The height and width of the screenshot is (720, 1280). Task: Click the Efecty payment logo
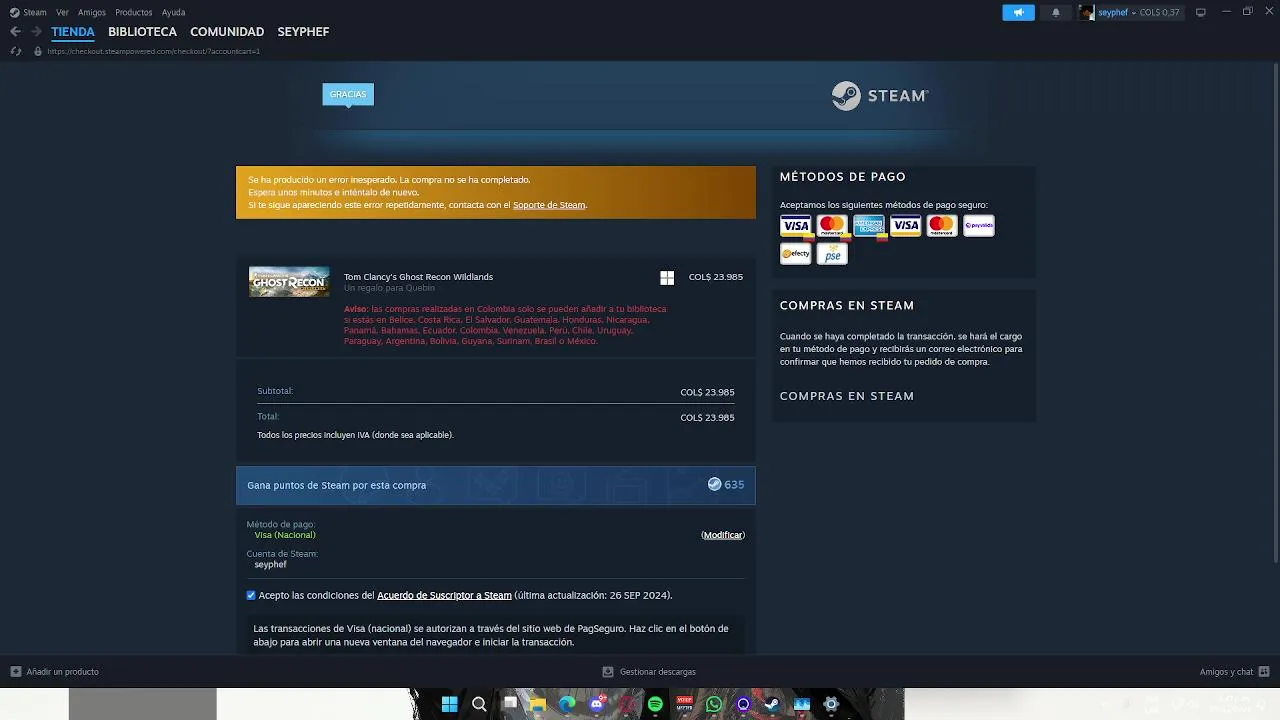tap(795, 254)
